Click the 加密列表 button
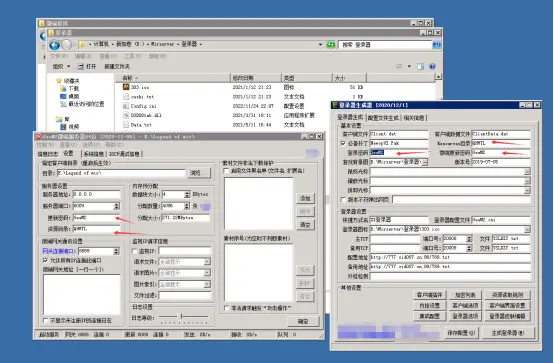554x363 pixels. click(x=465, y=295)
